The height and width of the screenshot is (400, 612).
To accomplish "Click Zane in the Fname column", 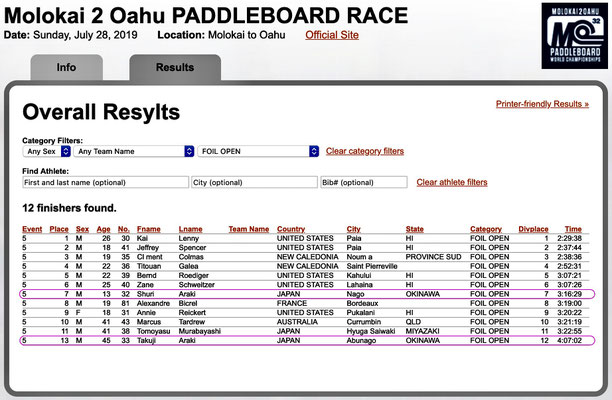I will [x=145, y=285].
